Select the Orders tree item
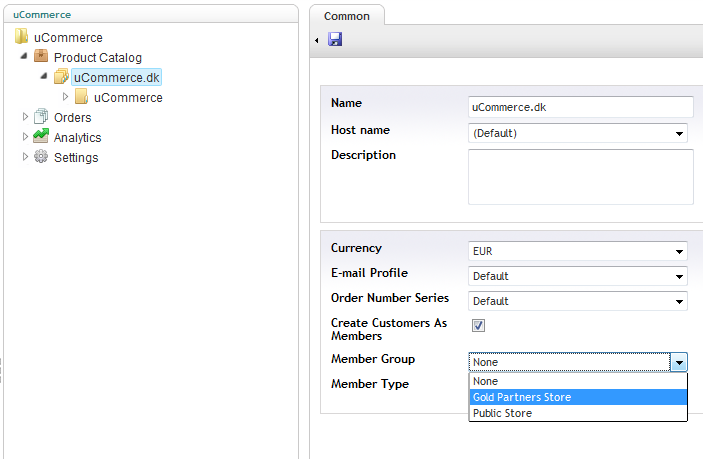703x459 pixels. pyautogui.click(x=73, y=117)
